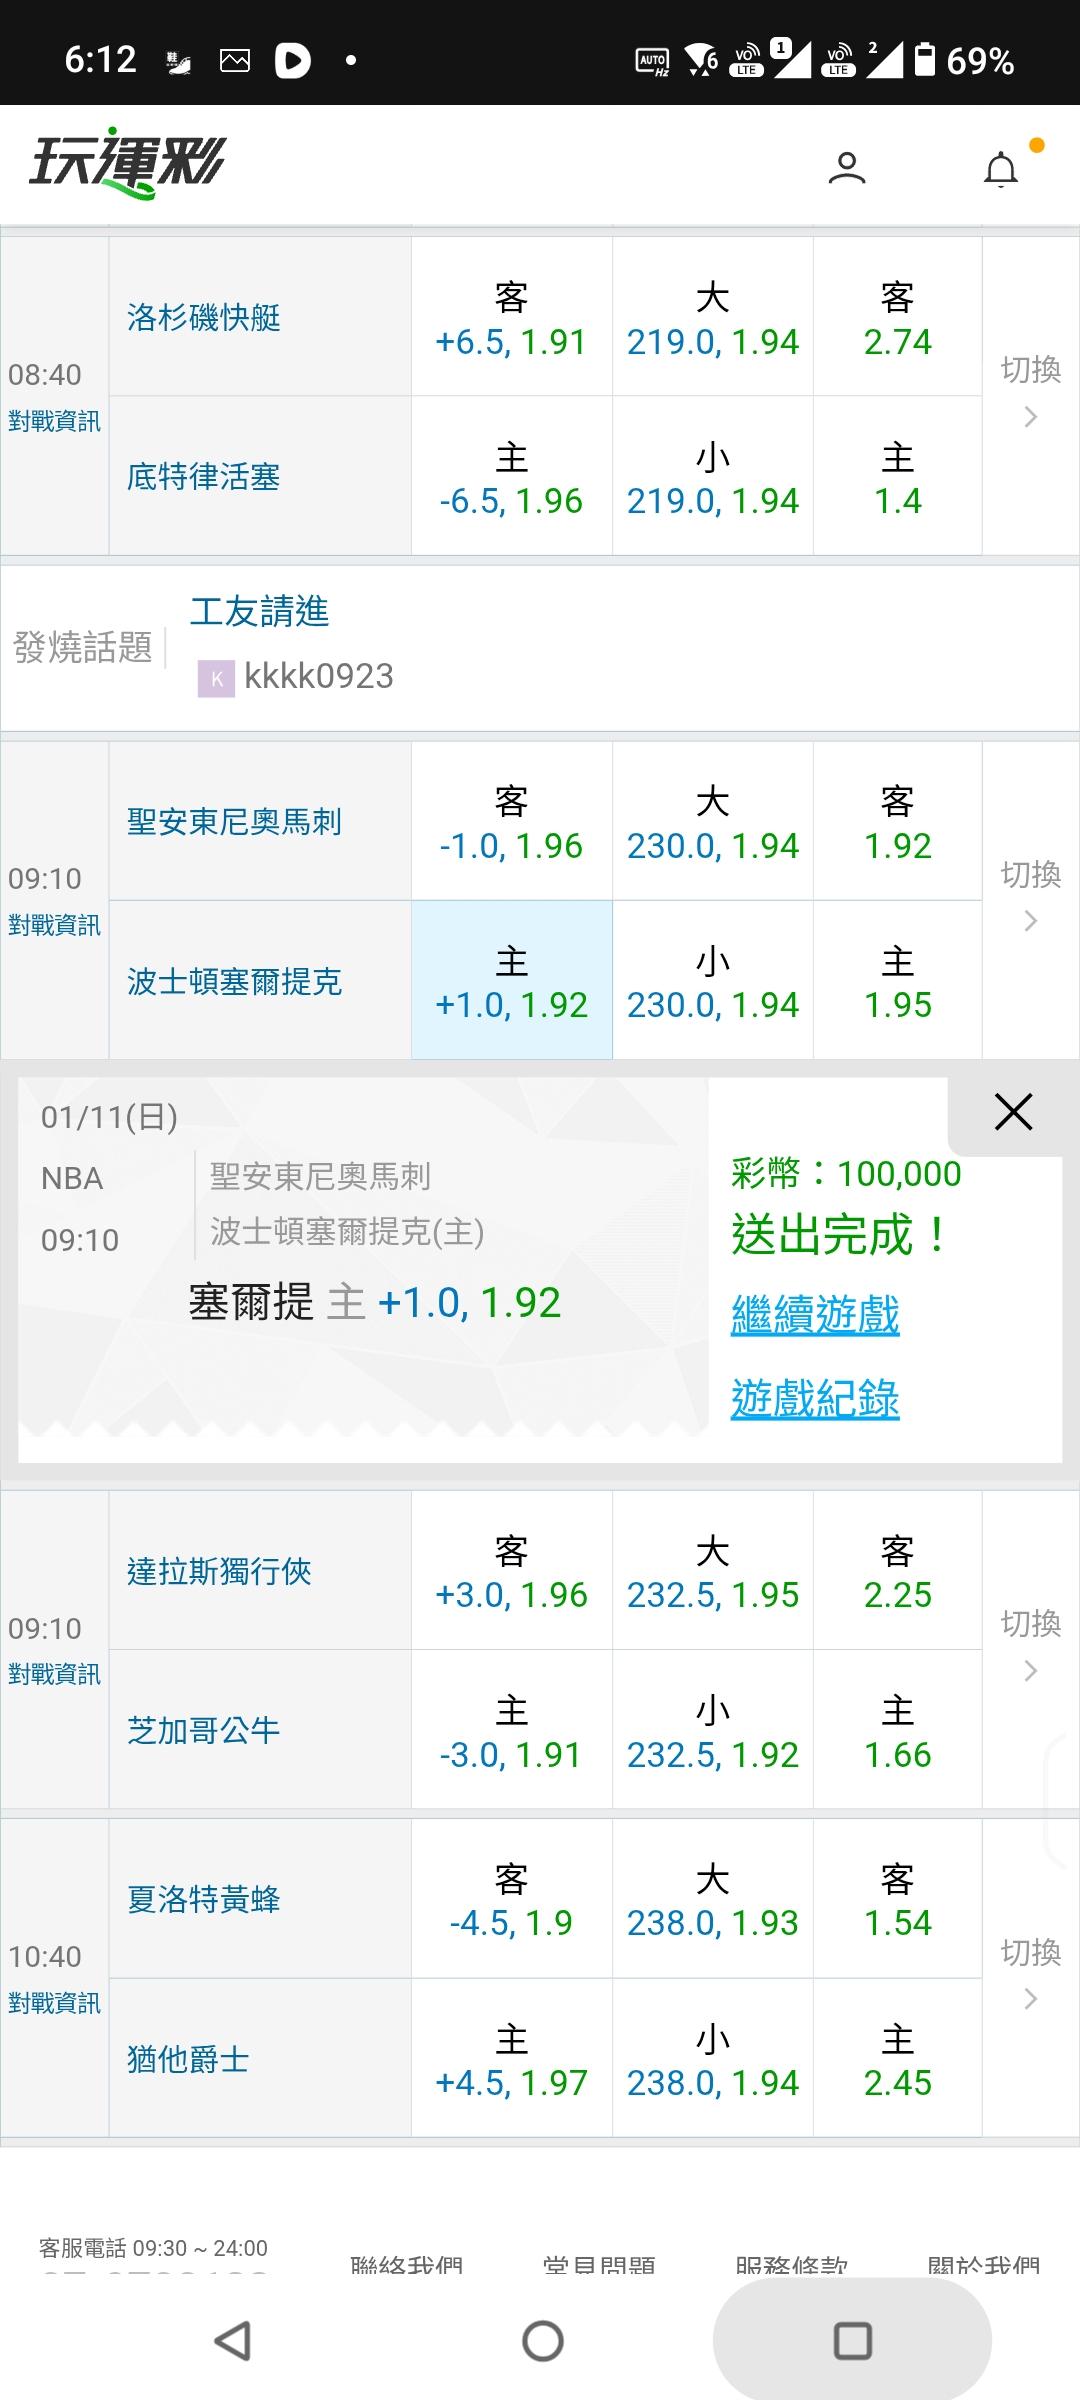Open 對戰資訊 for the 08:40 game
This screenshot has width=1080, height=2400.
(54, 422)
